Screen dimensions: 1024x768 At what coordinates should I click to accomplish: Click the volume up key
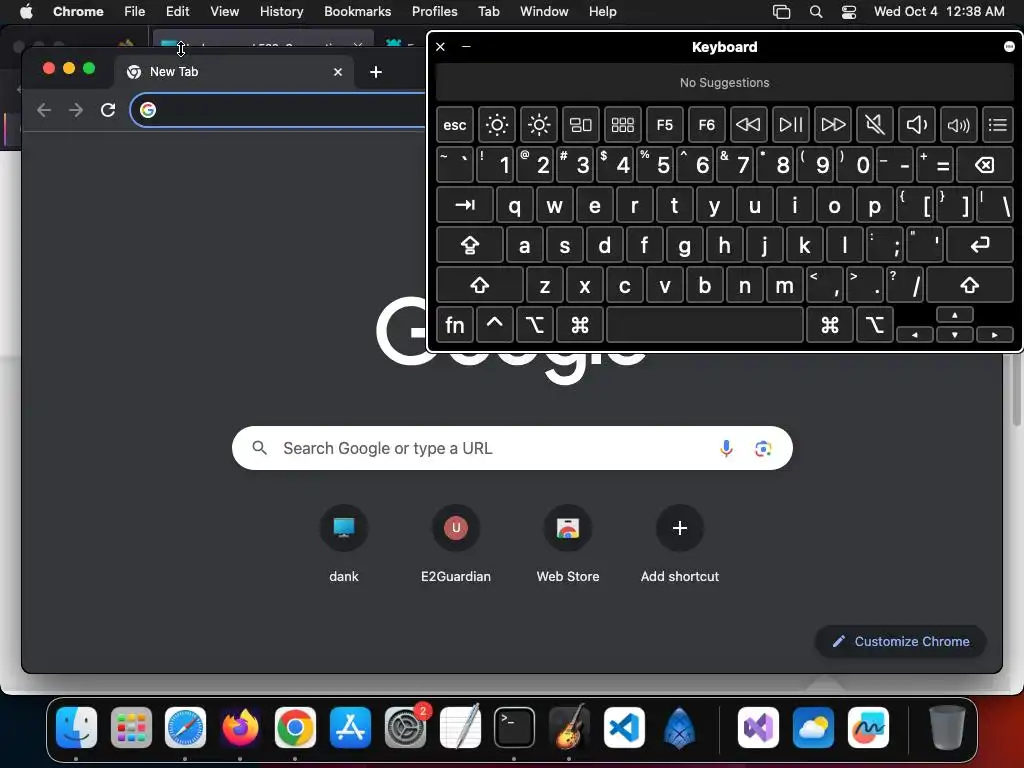click(959, 125)
